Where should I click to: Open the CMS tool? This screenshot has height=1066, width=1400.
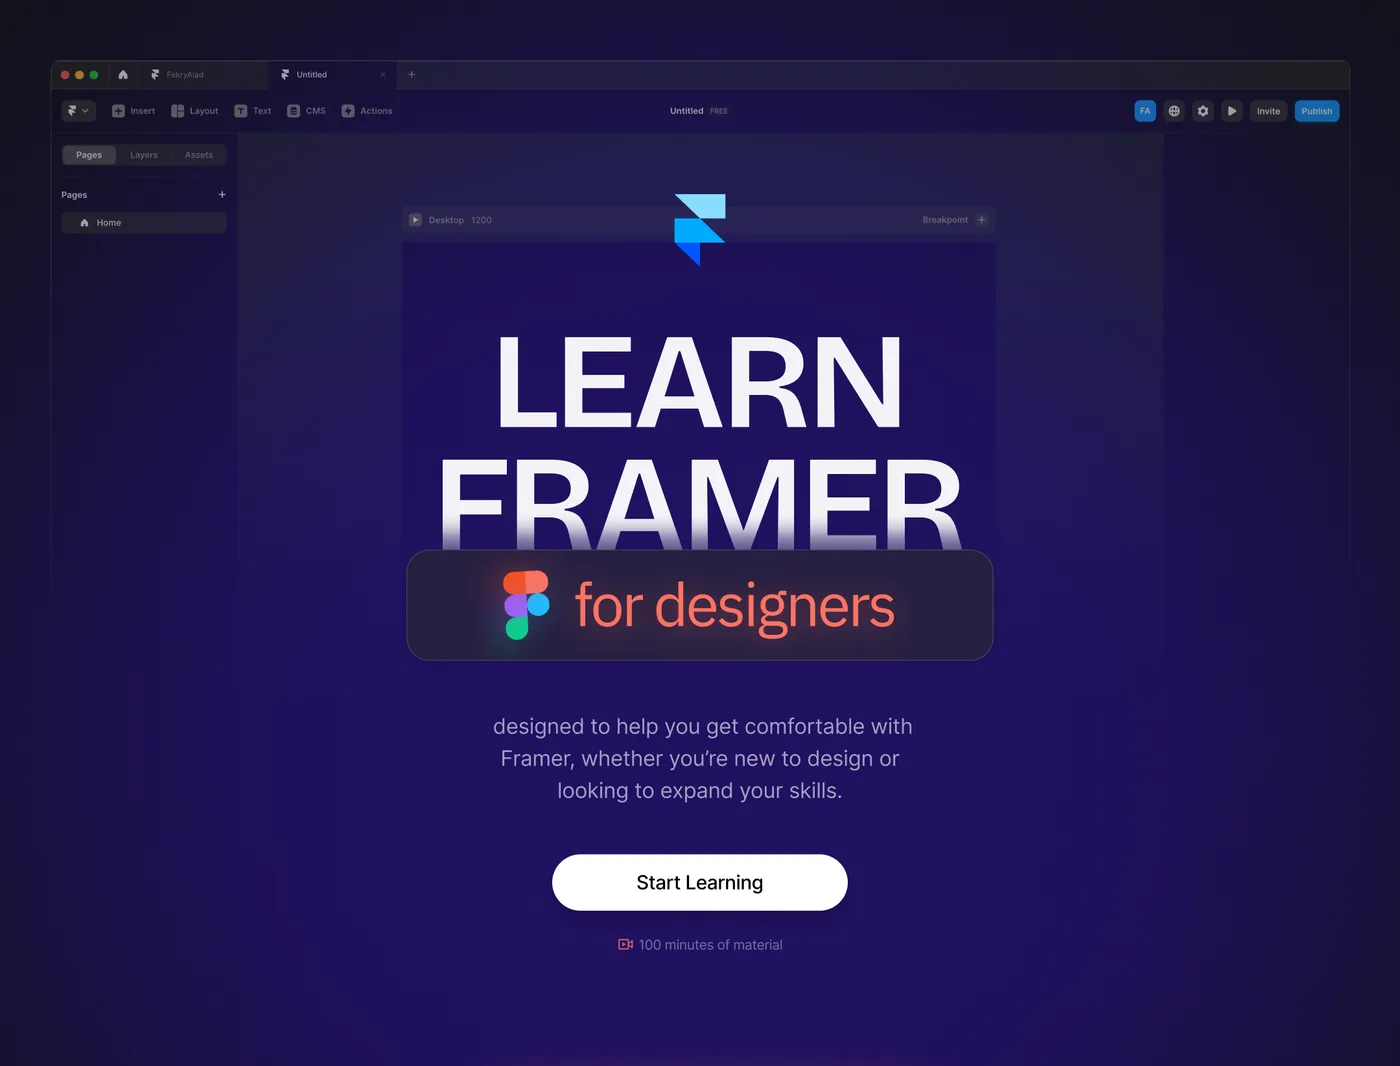(306, 111)
